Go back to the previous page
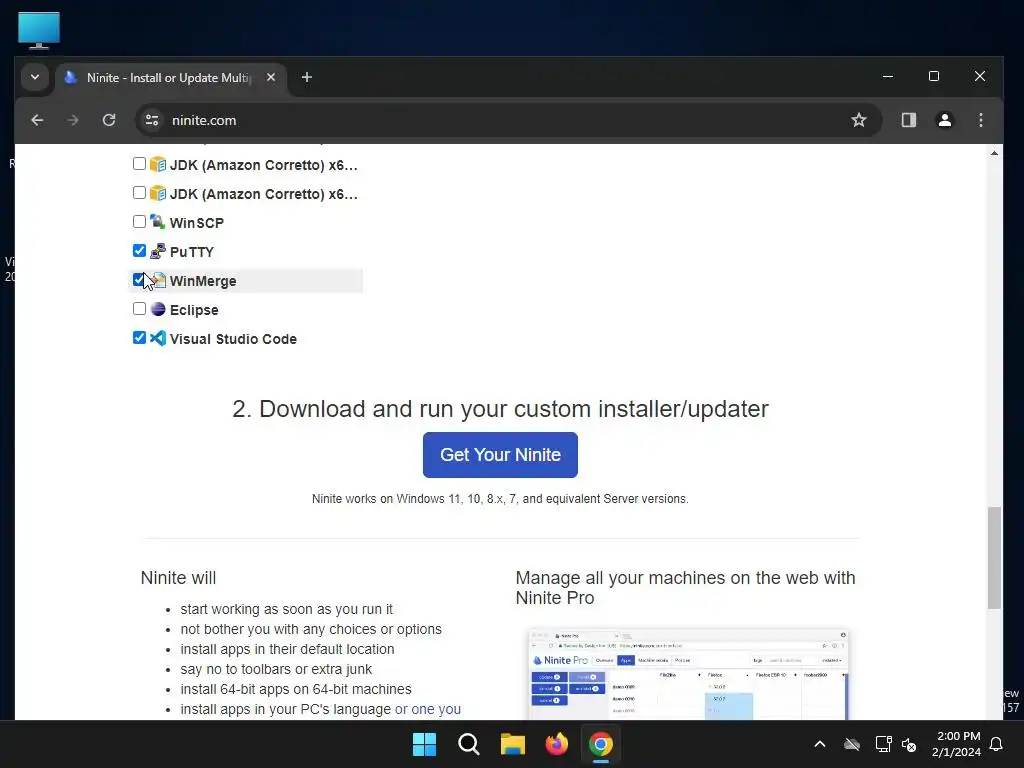 point(37,120)
